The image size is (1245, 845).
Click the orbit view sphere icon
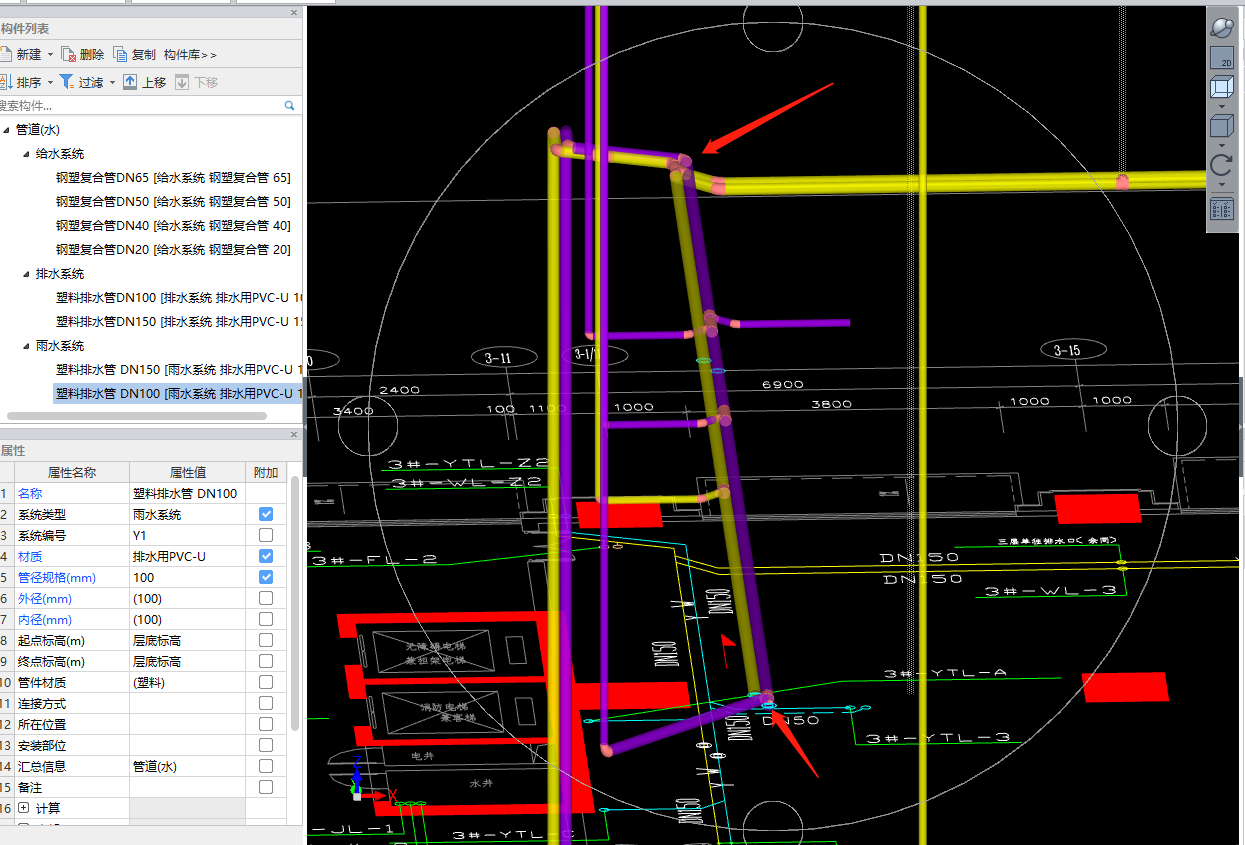pyautogui.click(x=1222, y=27)
